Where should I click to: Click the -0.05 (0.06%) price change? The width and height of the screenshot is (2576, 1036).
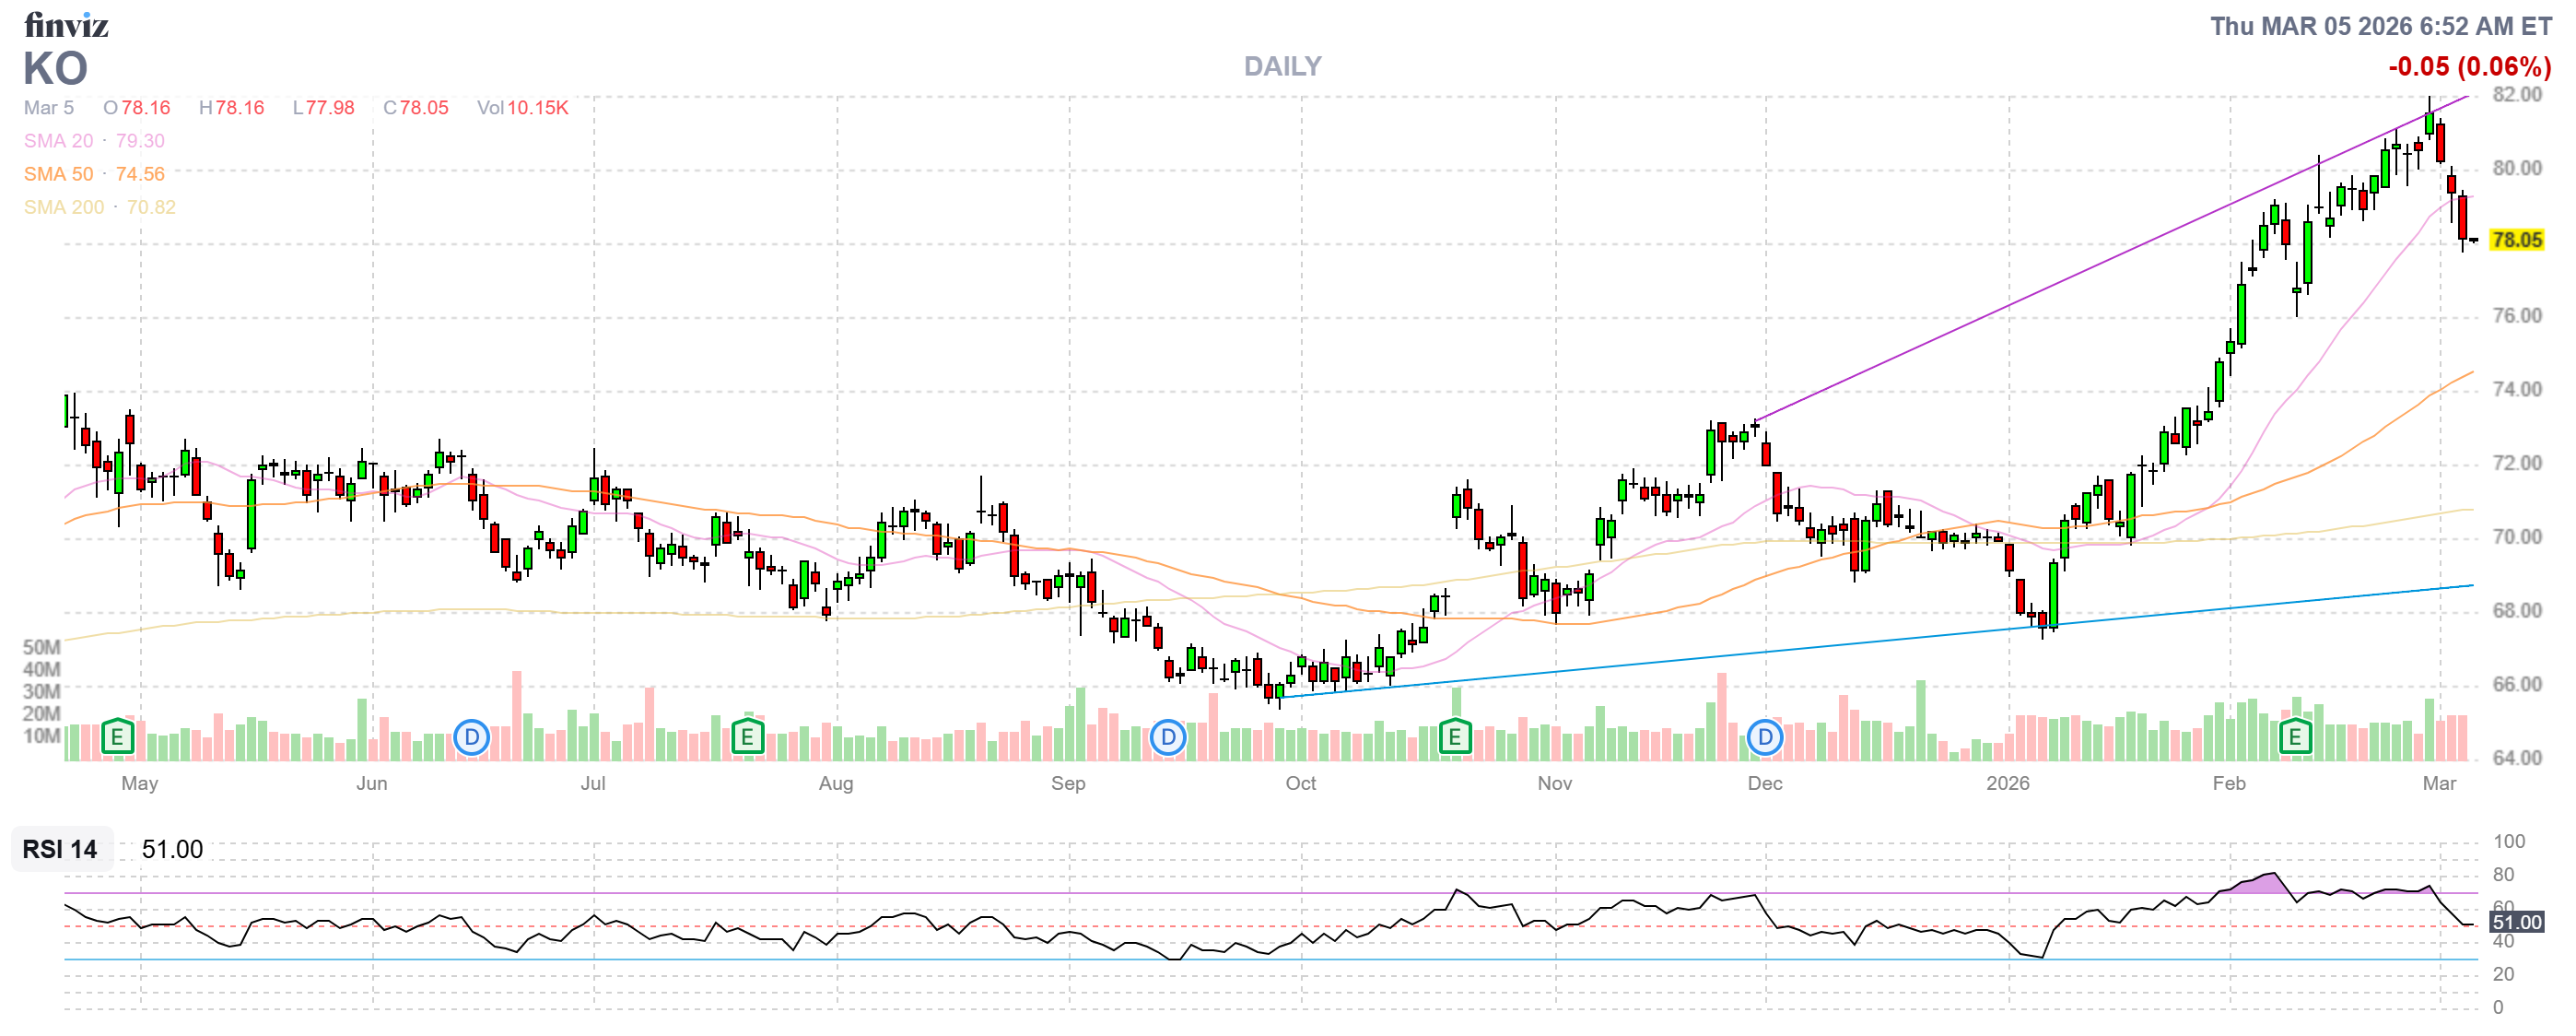pos(2469,67)
